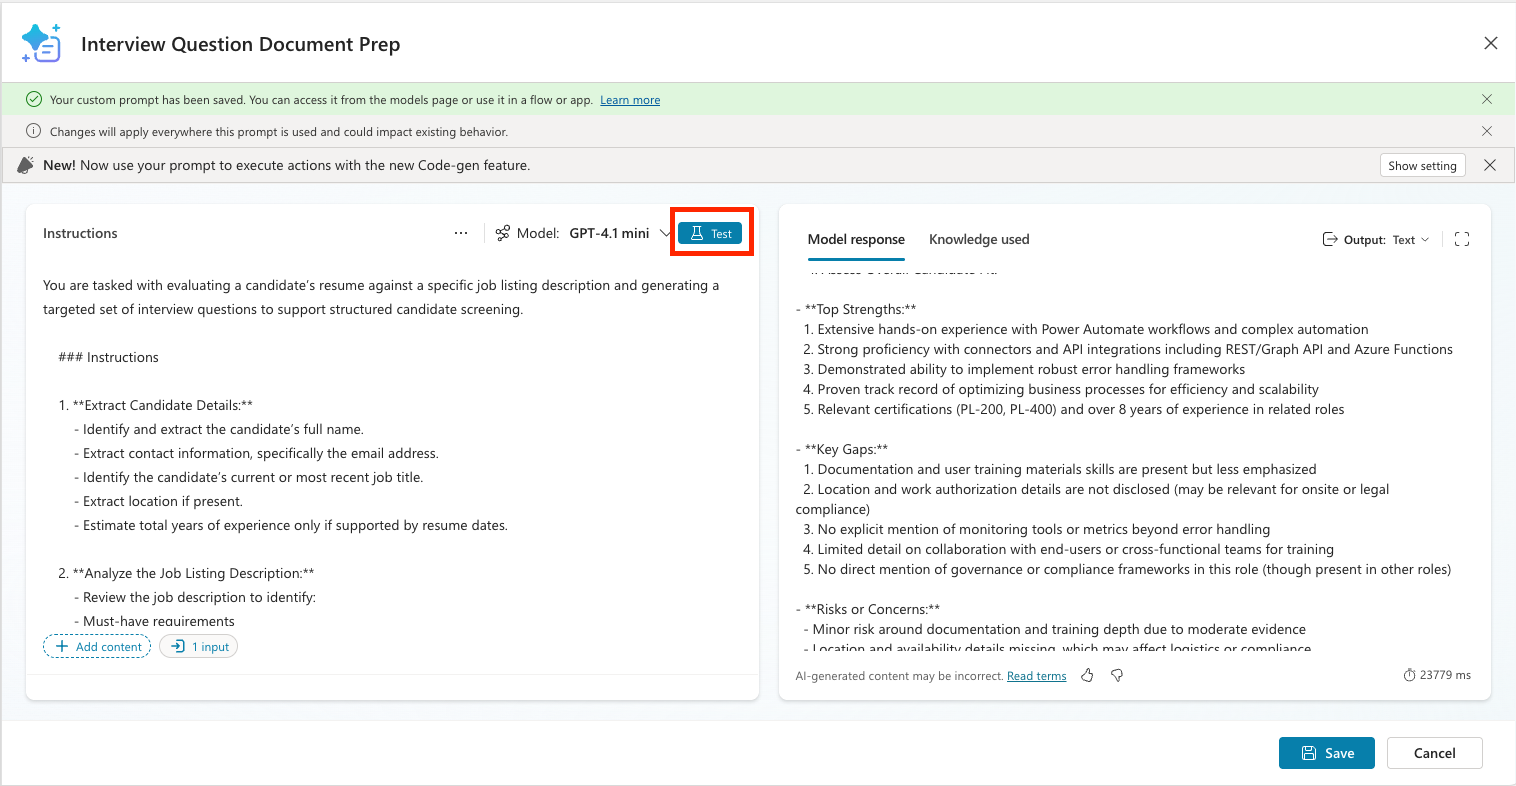
Task: Open the Instructions more options ellipsis
Action: coord(461,233)
